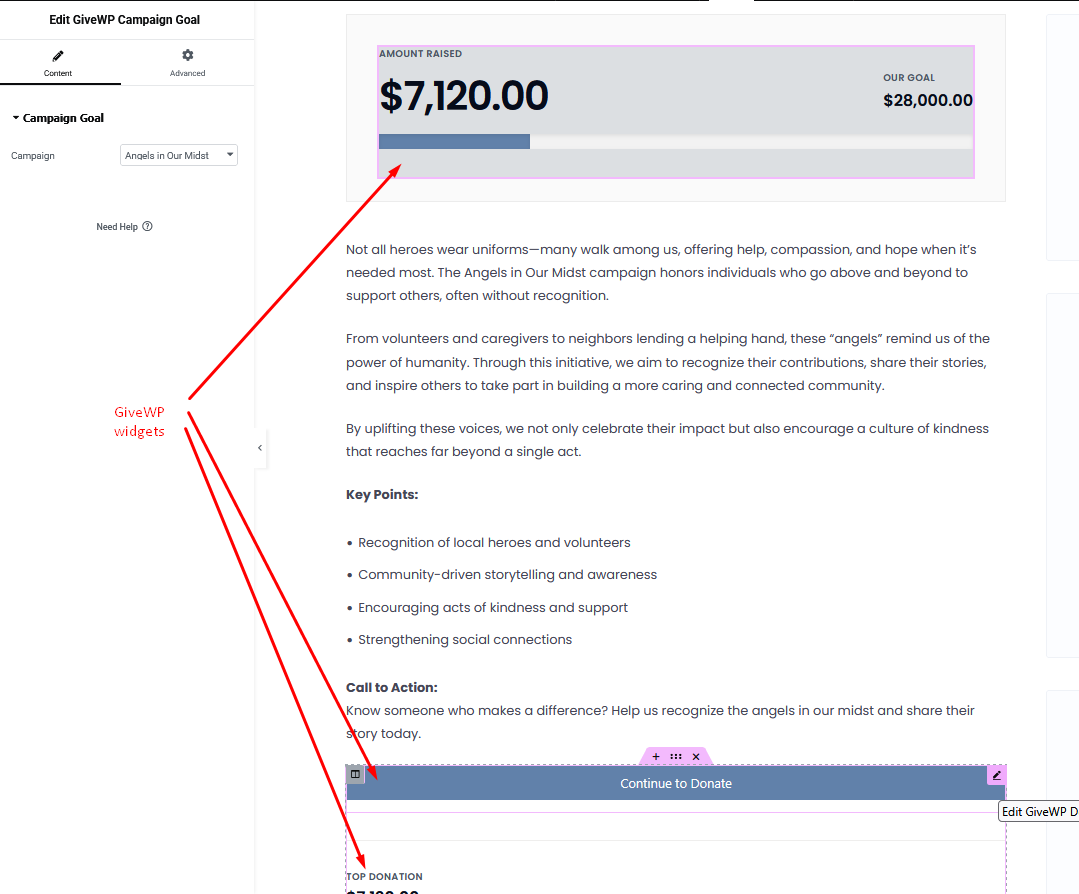Collapse the editor side panel arrow
Image resolution: width=1079 pixels, height=894 pixels.
pos(260,448)
